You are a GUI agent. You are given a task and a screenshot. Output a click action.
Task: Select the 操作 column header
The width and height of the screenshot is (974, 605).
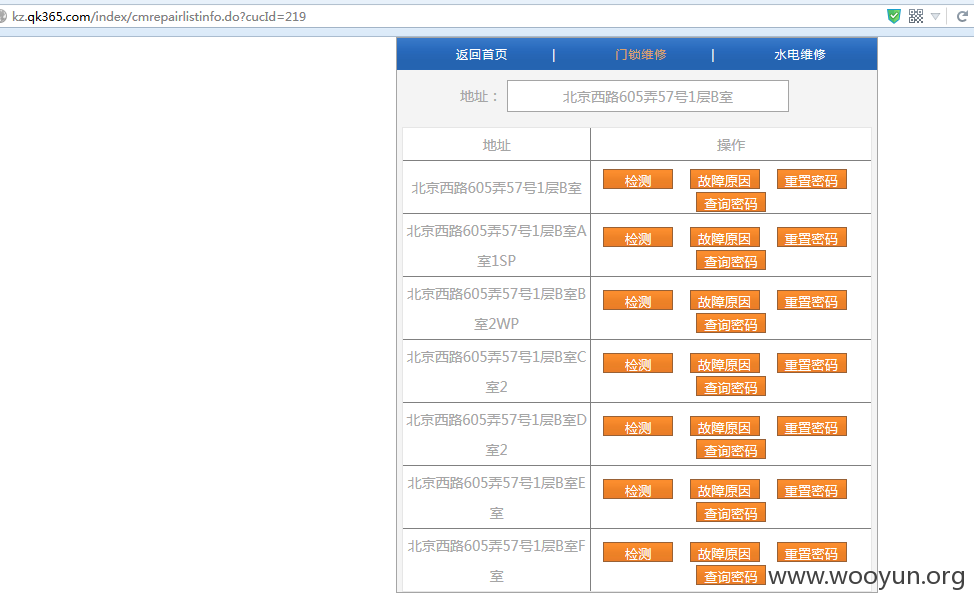[x=731, y=145]
